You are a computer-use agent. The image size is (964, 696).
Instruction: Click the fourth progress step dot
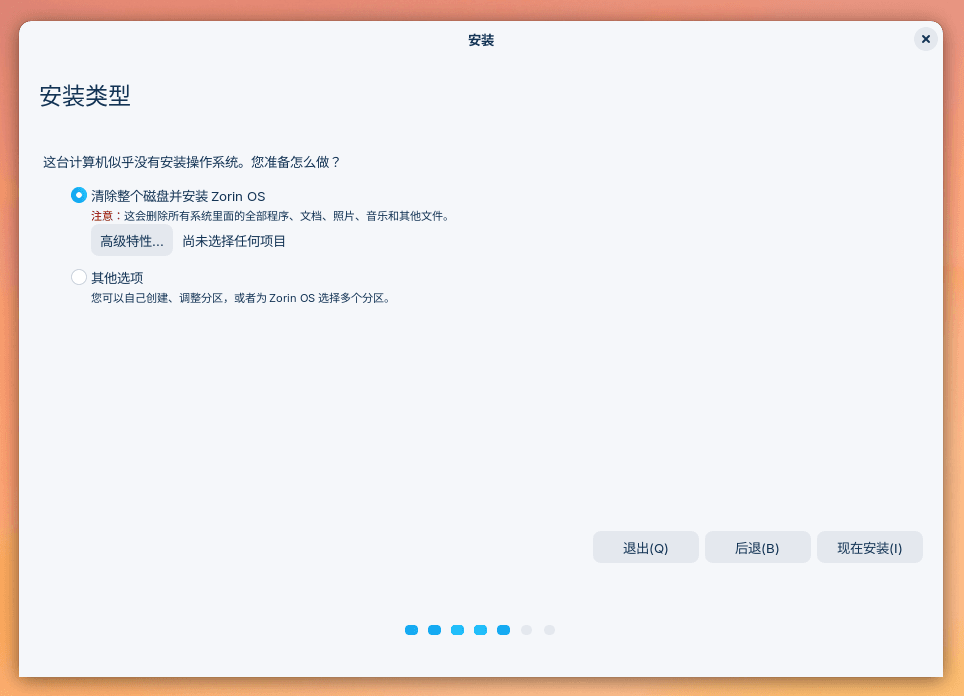(x=480, y=630)
